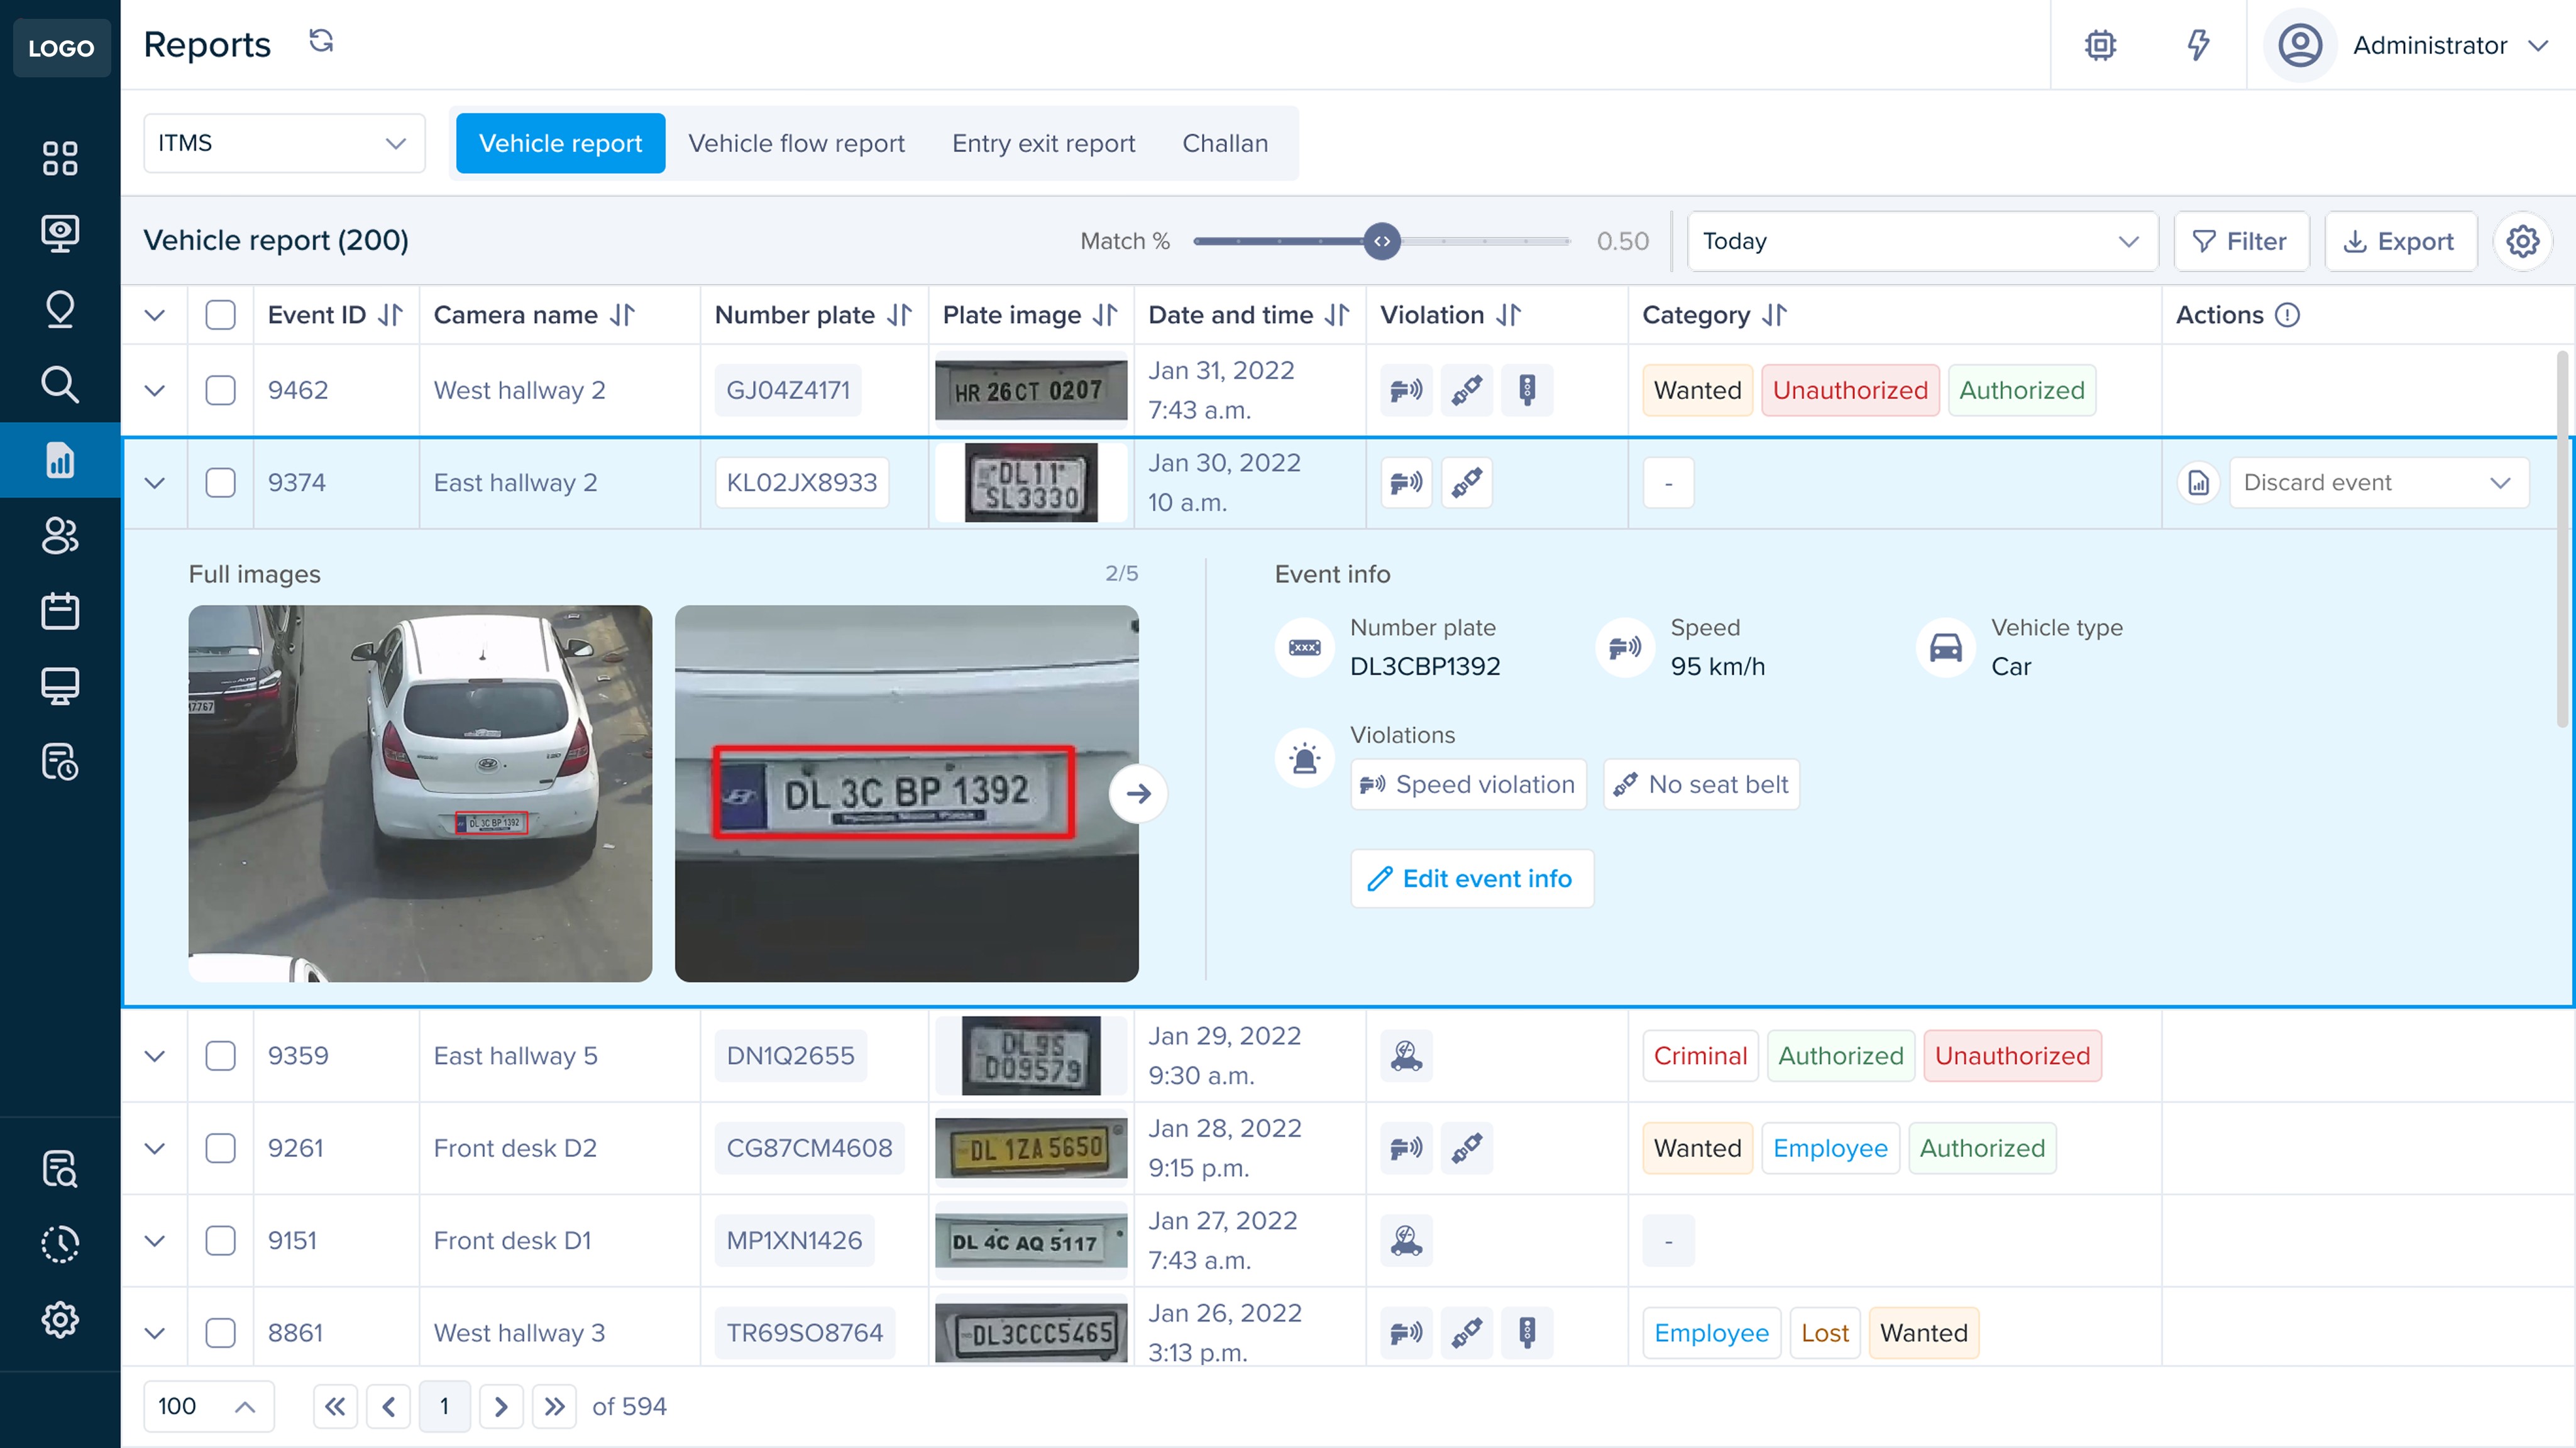Click the search magnifier in sidebar

pos(60,384)
